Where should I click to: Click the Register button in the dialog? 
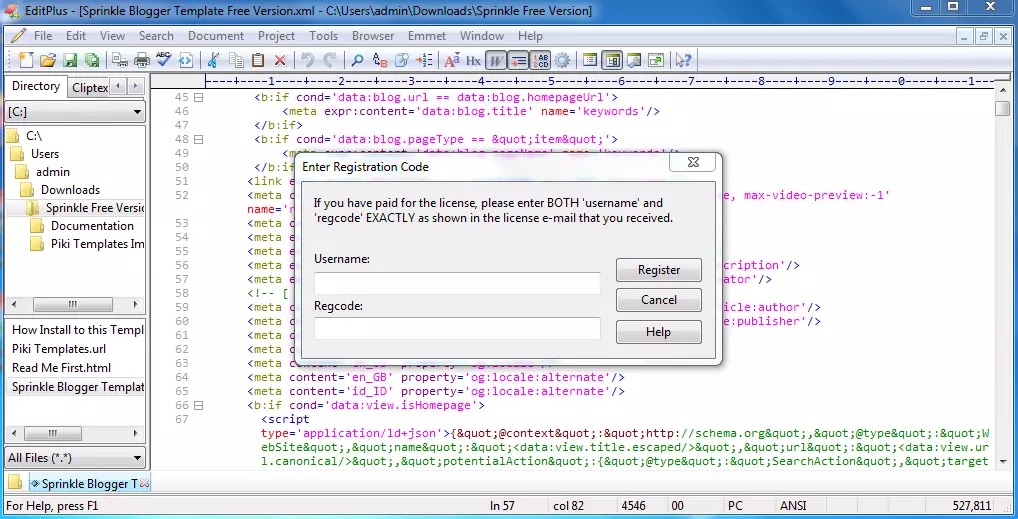click(x=659, y=270)
